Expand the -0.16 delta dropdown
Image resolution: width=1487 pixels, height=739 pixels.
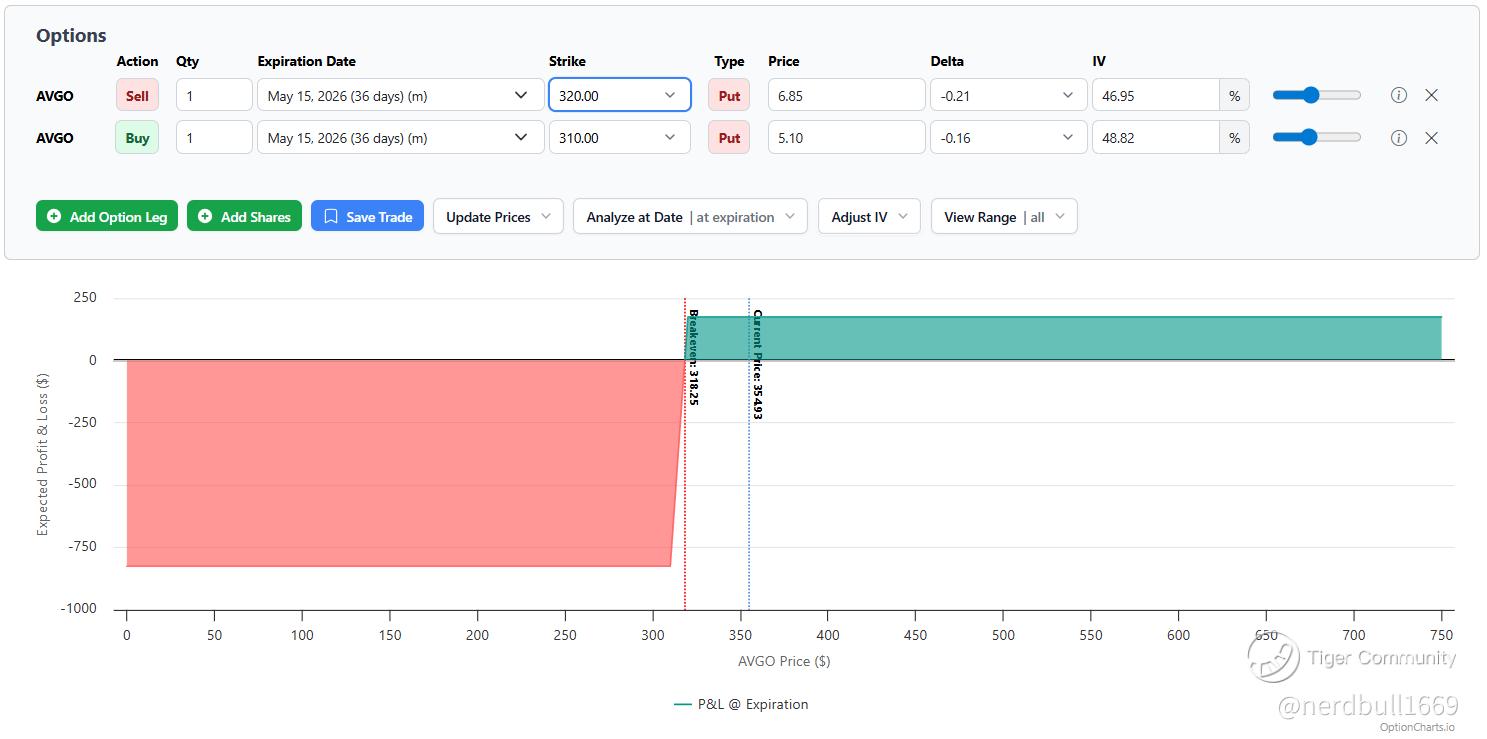pos(1008,138)
